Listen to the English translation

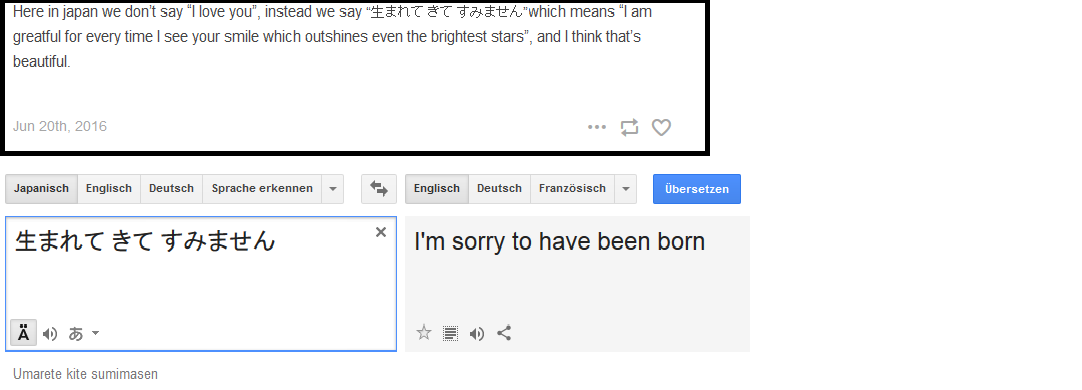pyautogui.click(x=477, y=334)
